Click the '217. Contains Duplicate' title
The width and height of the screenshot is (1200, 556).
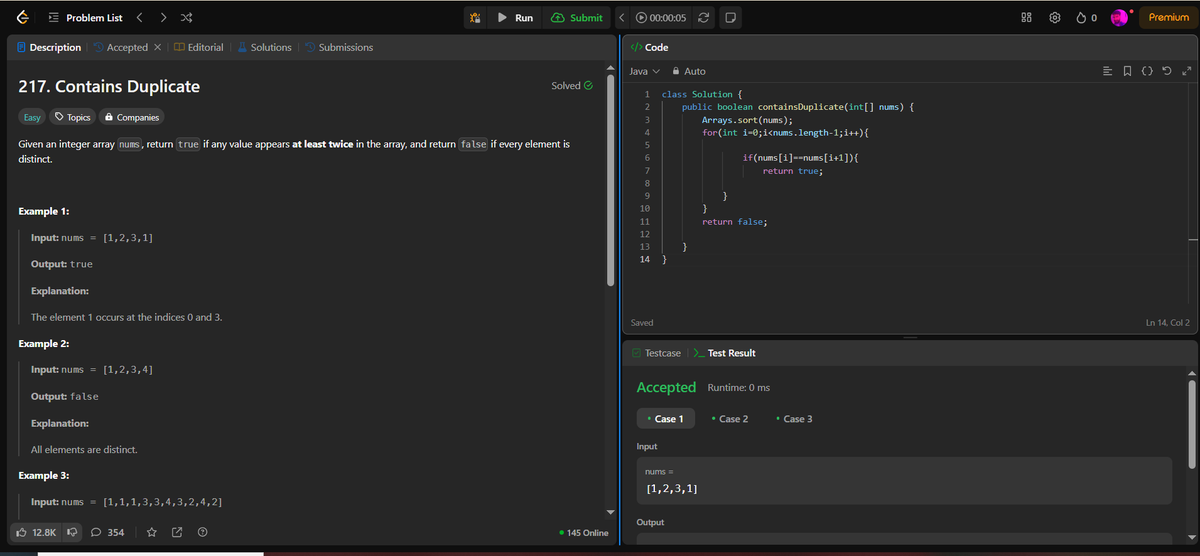pos(109,87)
